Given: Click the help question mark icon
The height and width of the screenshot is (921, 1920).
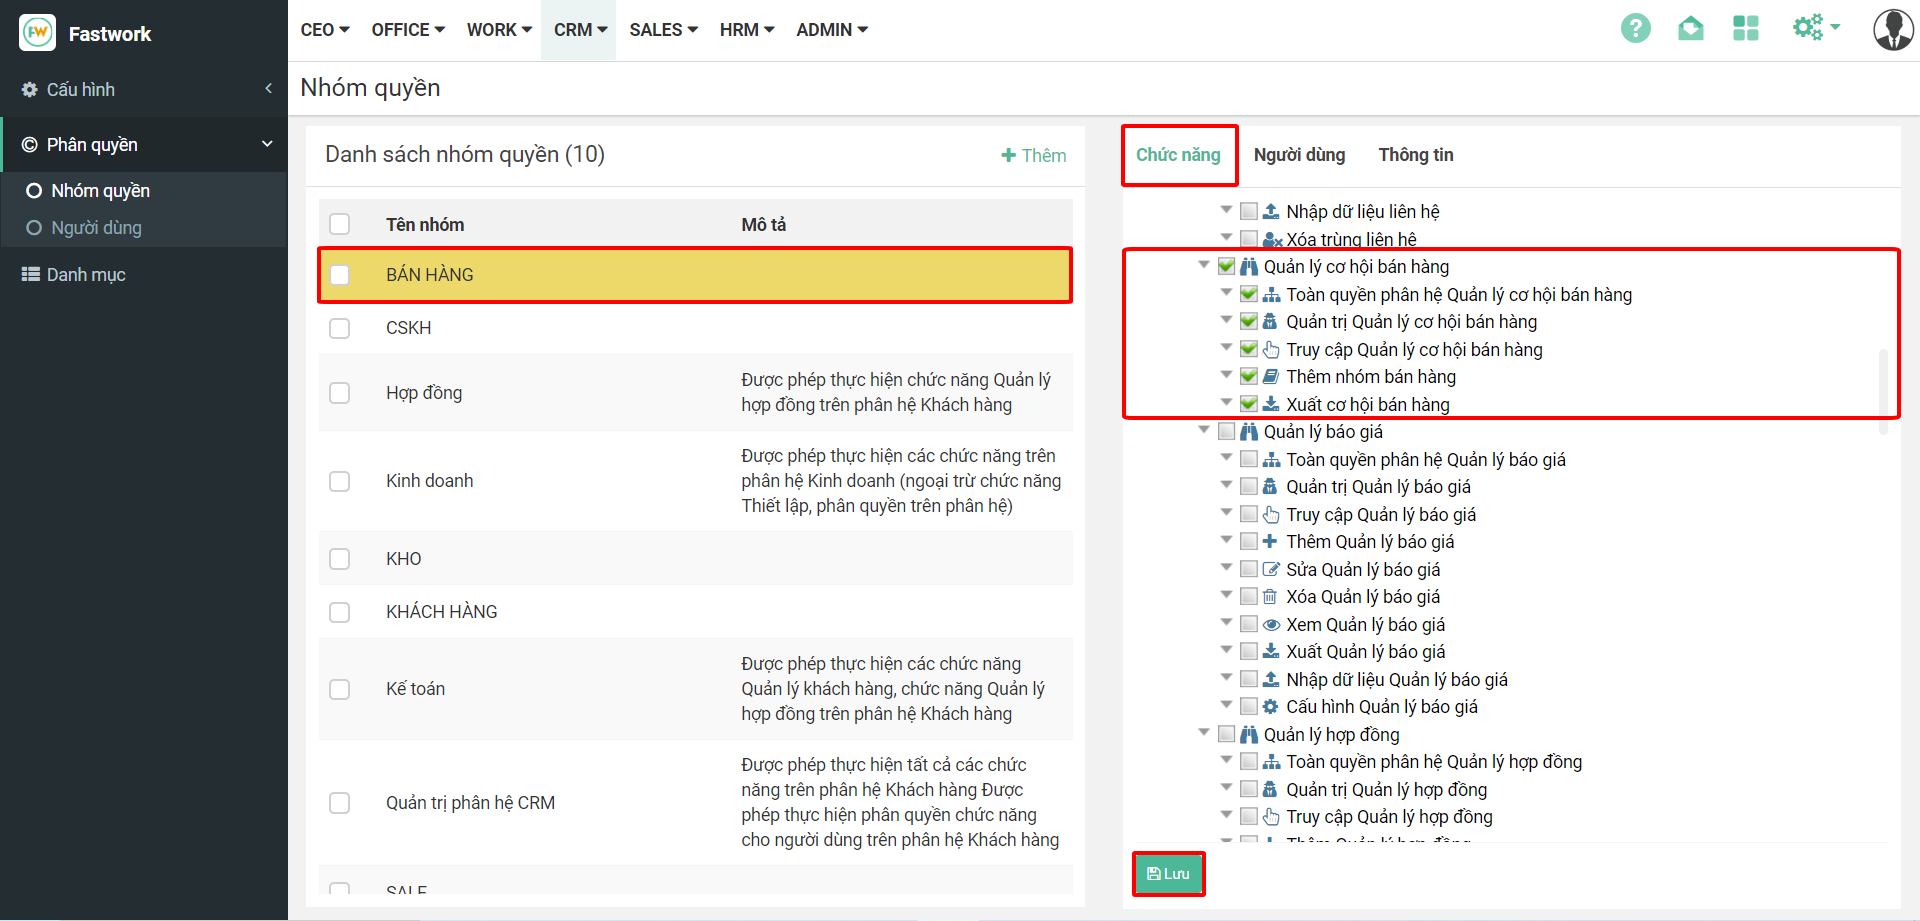Looking at the screenshot, I should click(1635, 29).
